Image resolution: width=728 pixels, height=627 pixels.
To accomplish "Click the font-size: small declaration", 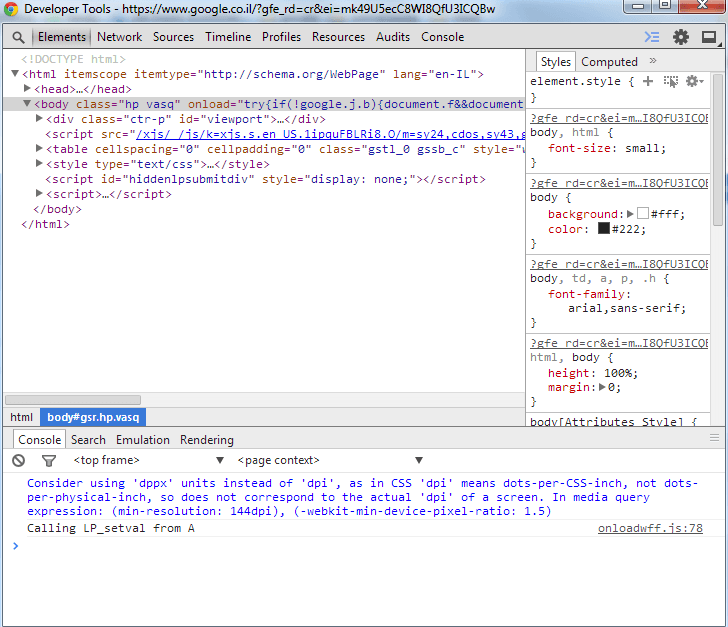I will coord(606,148).
